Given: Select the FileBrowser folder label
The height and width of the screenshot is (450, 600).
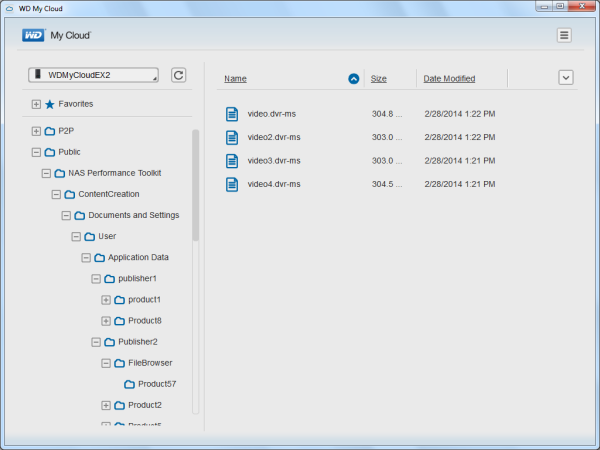Looking at the screenshot, I should pos(150,363).
